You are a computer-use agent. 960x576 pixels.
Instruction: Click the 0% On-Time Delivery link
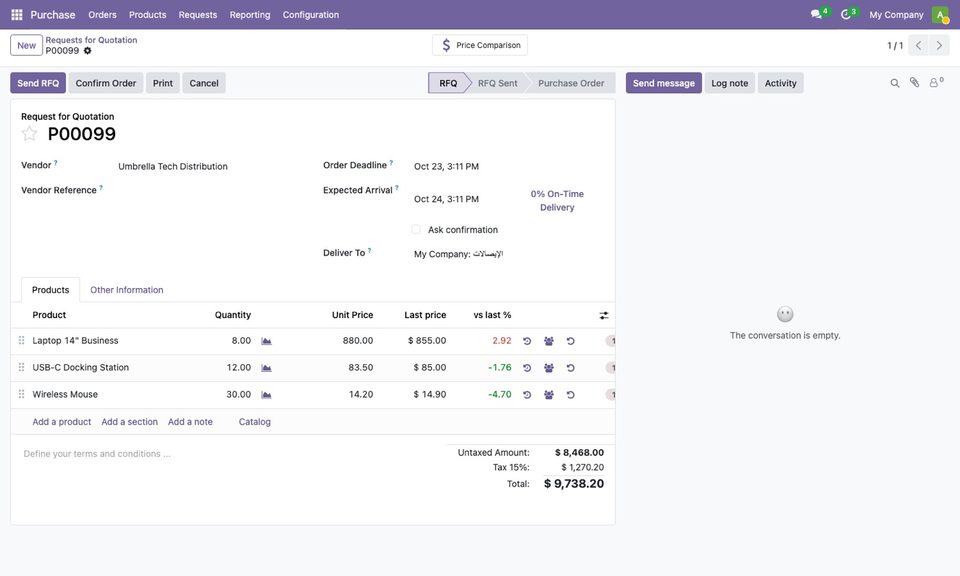557,201
